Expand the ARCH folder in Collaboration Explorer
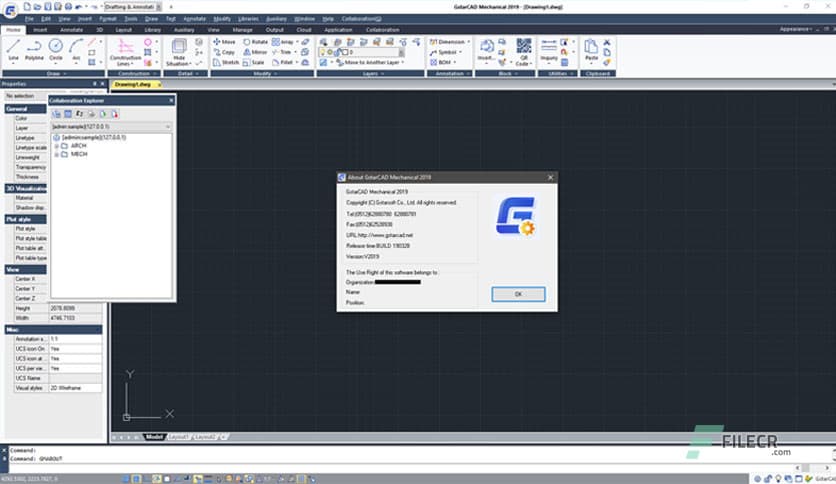The height and width of the screenshot is (484, 836). coord(57,146)
